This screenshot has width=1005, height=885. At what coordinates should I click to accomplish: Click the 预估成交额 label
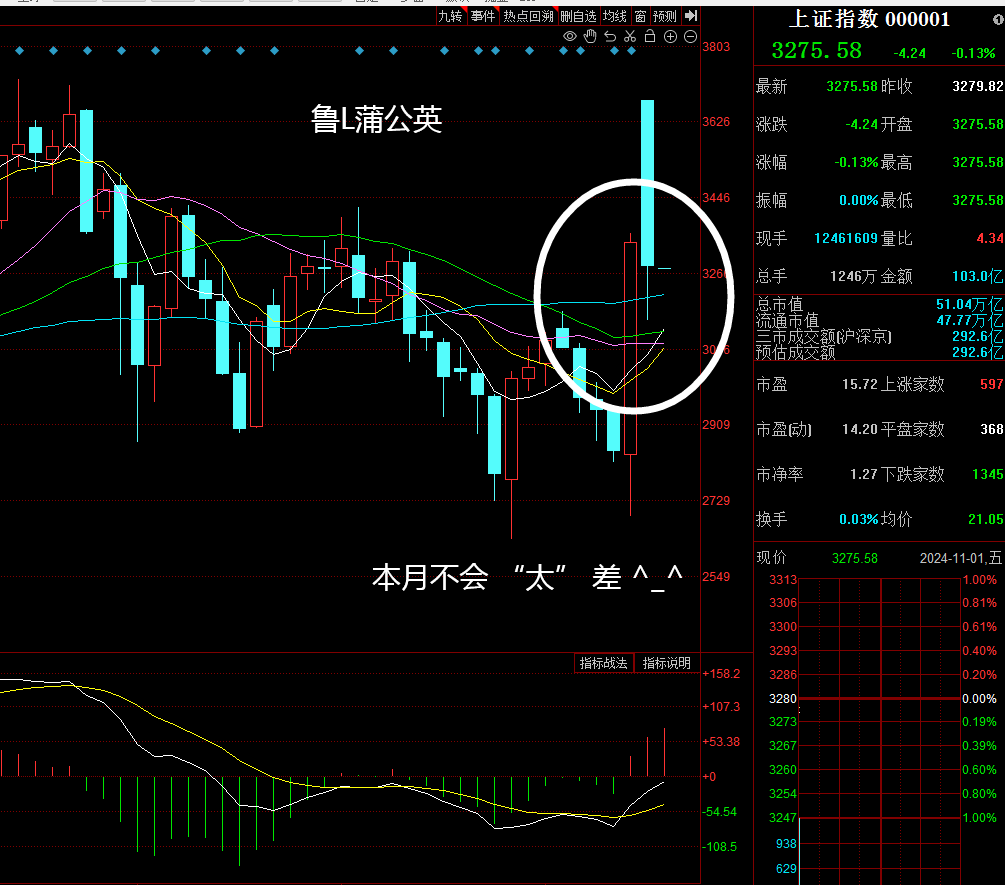coord(795,352)
